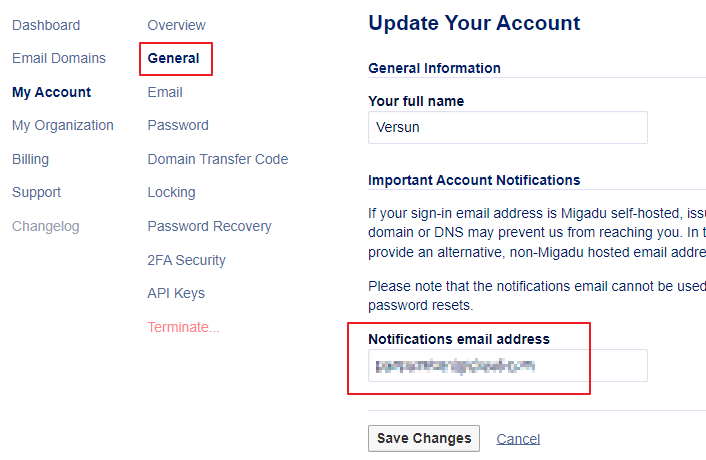Click the full name text field
Screen dimensions: 706x460
(x=507, y=127)
